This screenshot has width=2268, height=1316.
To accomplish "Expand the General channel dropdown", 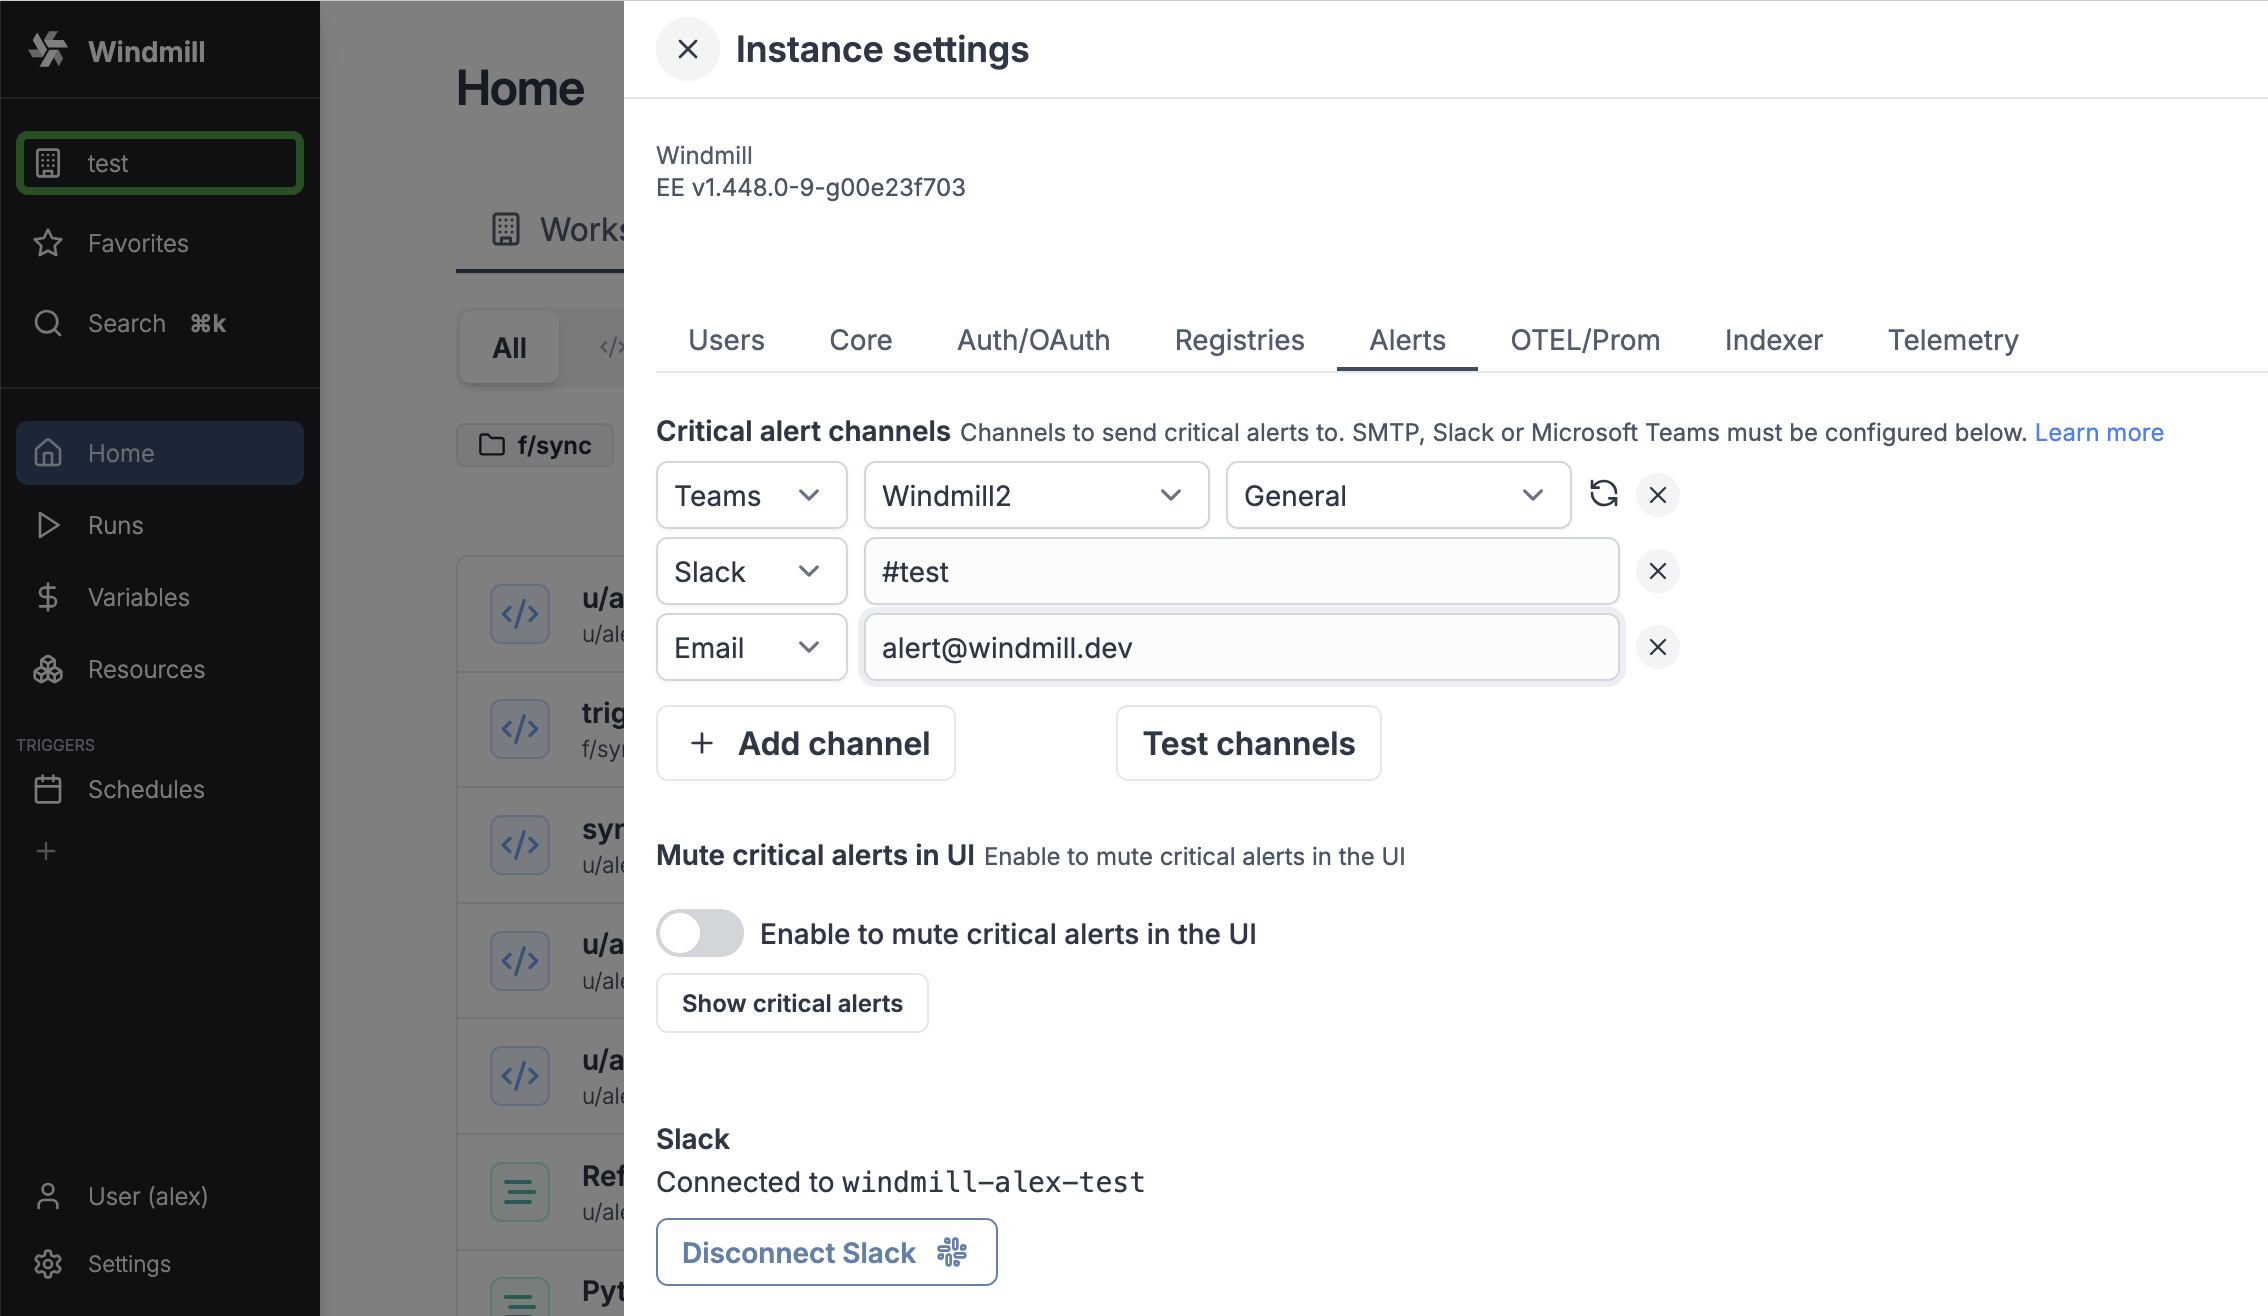I will (x=1397, y=495).
